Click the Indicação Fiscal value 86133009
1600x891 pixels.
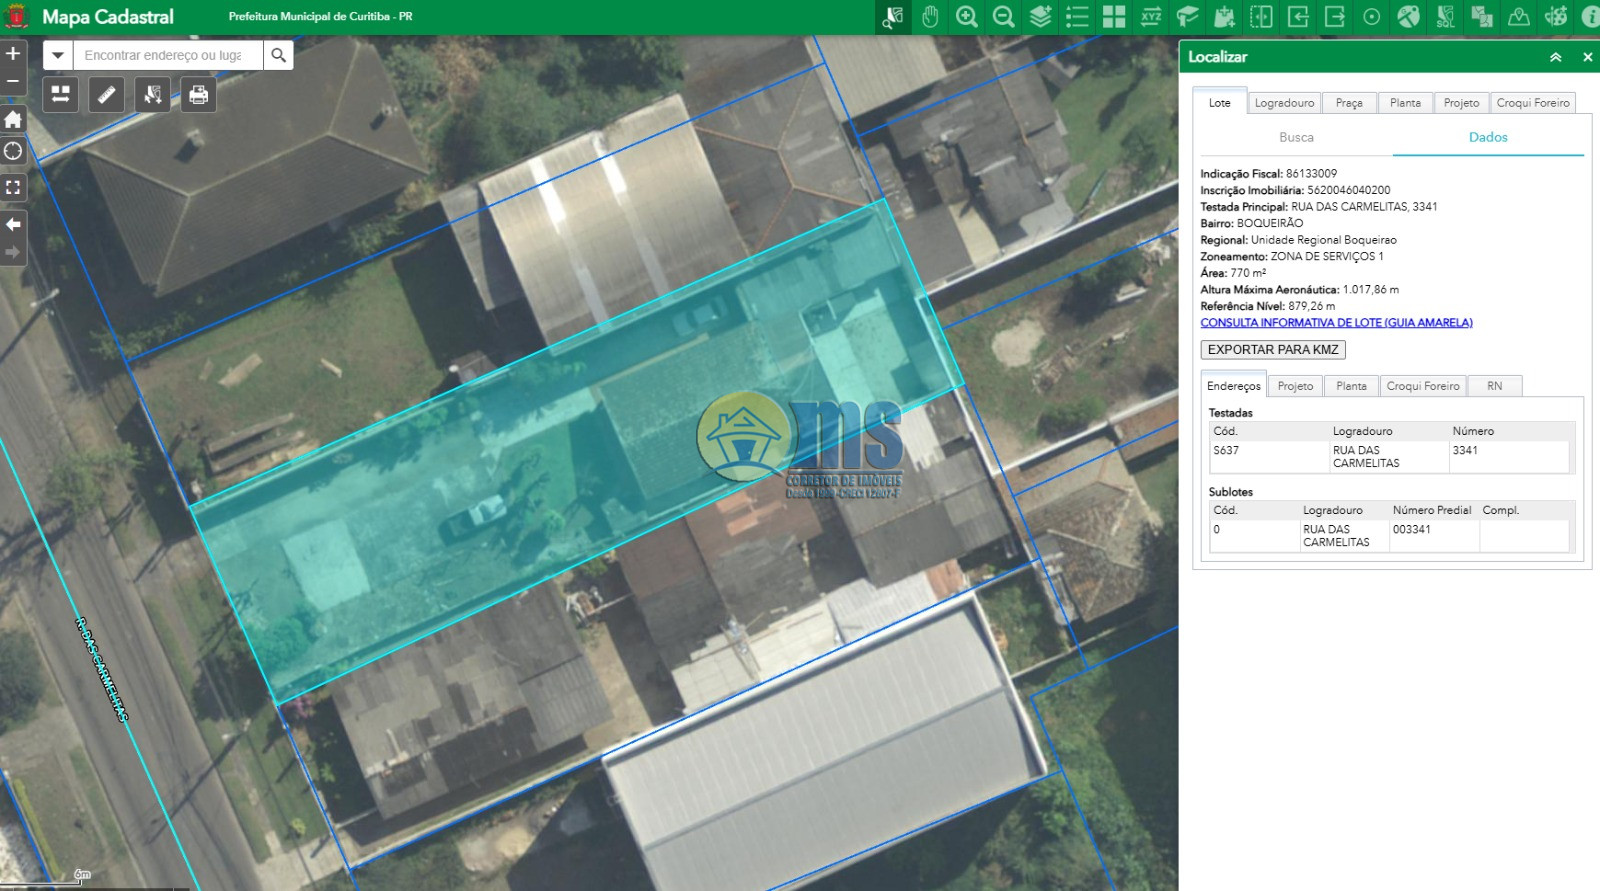point(1311,173)
